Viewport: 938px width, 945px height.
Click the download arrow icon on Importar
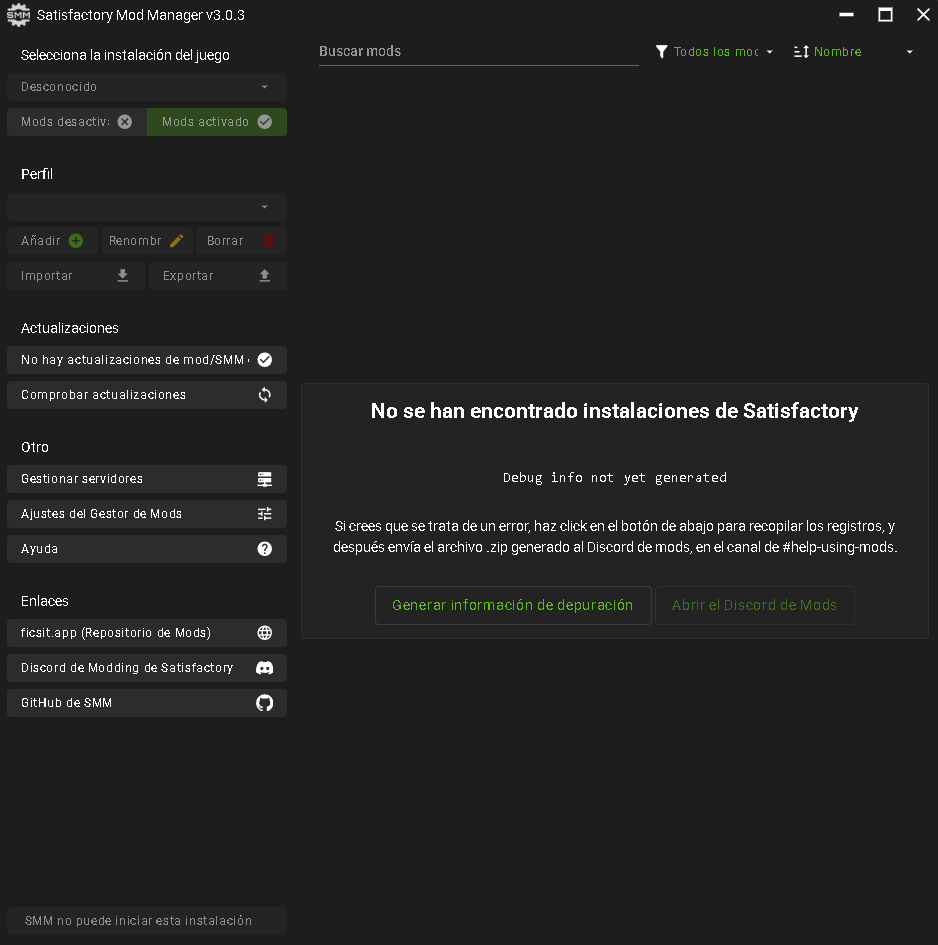122,276
